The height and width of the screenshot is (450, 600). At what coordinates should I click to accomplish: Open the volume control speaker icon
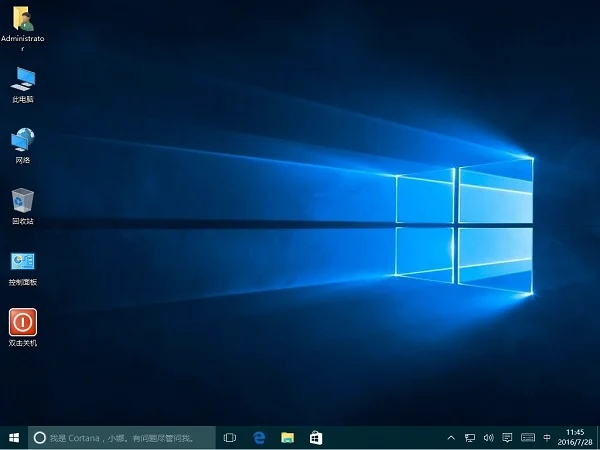(x=488, y=437)
